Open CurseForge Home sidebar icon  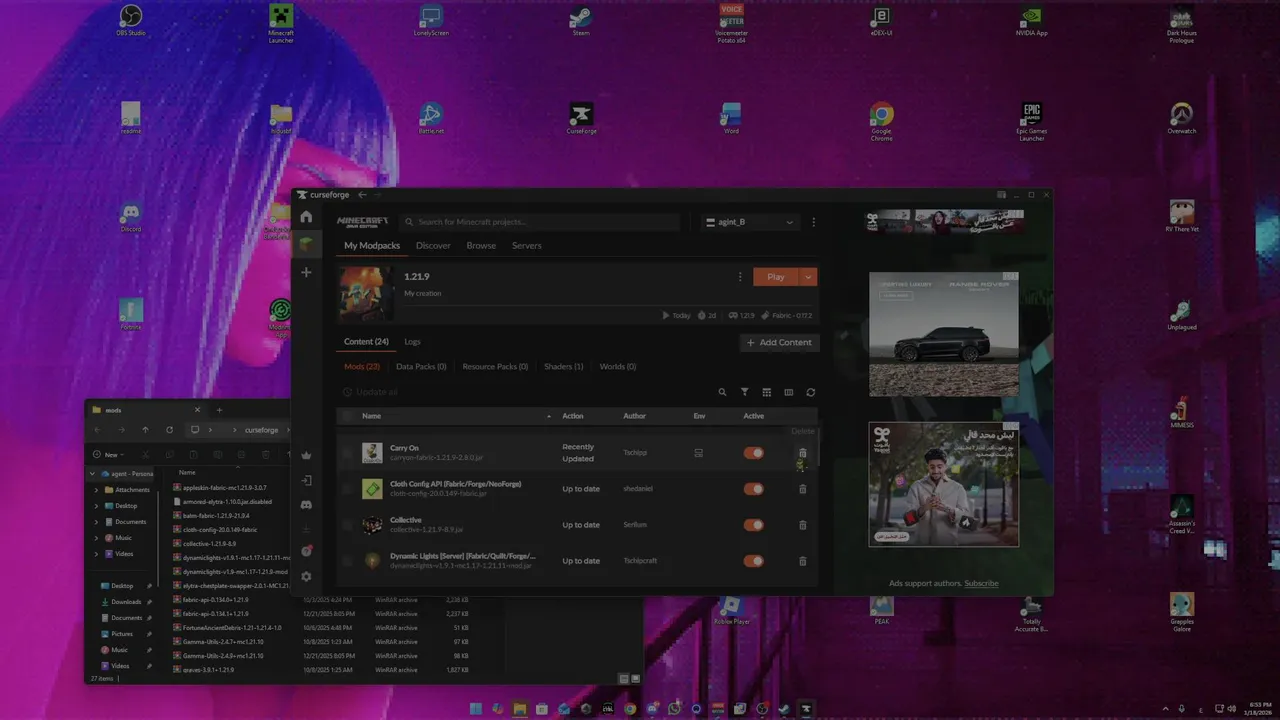coord(306,217)
